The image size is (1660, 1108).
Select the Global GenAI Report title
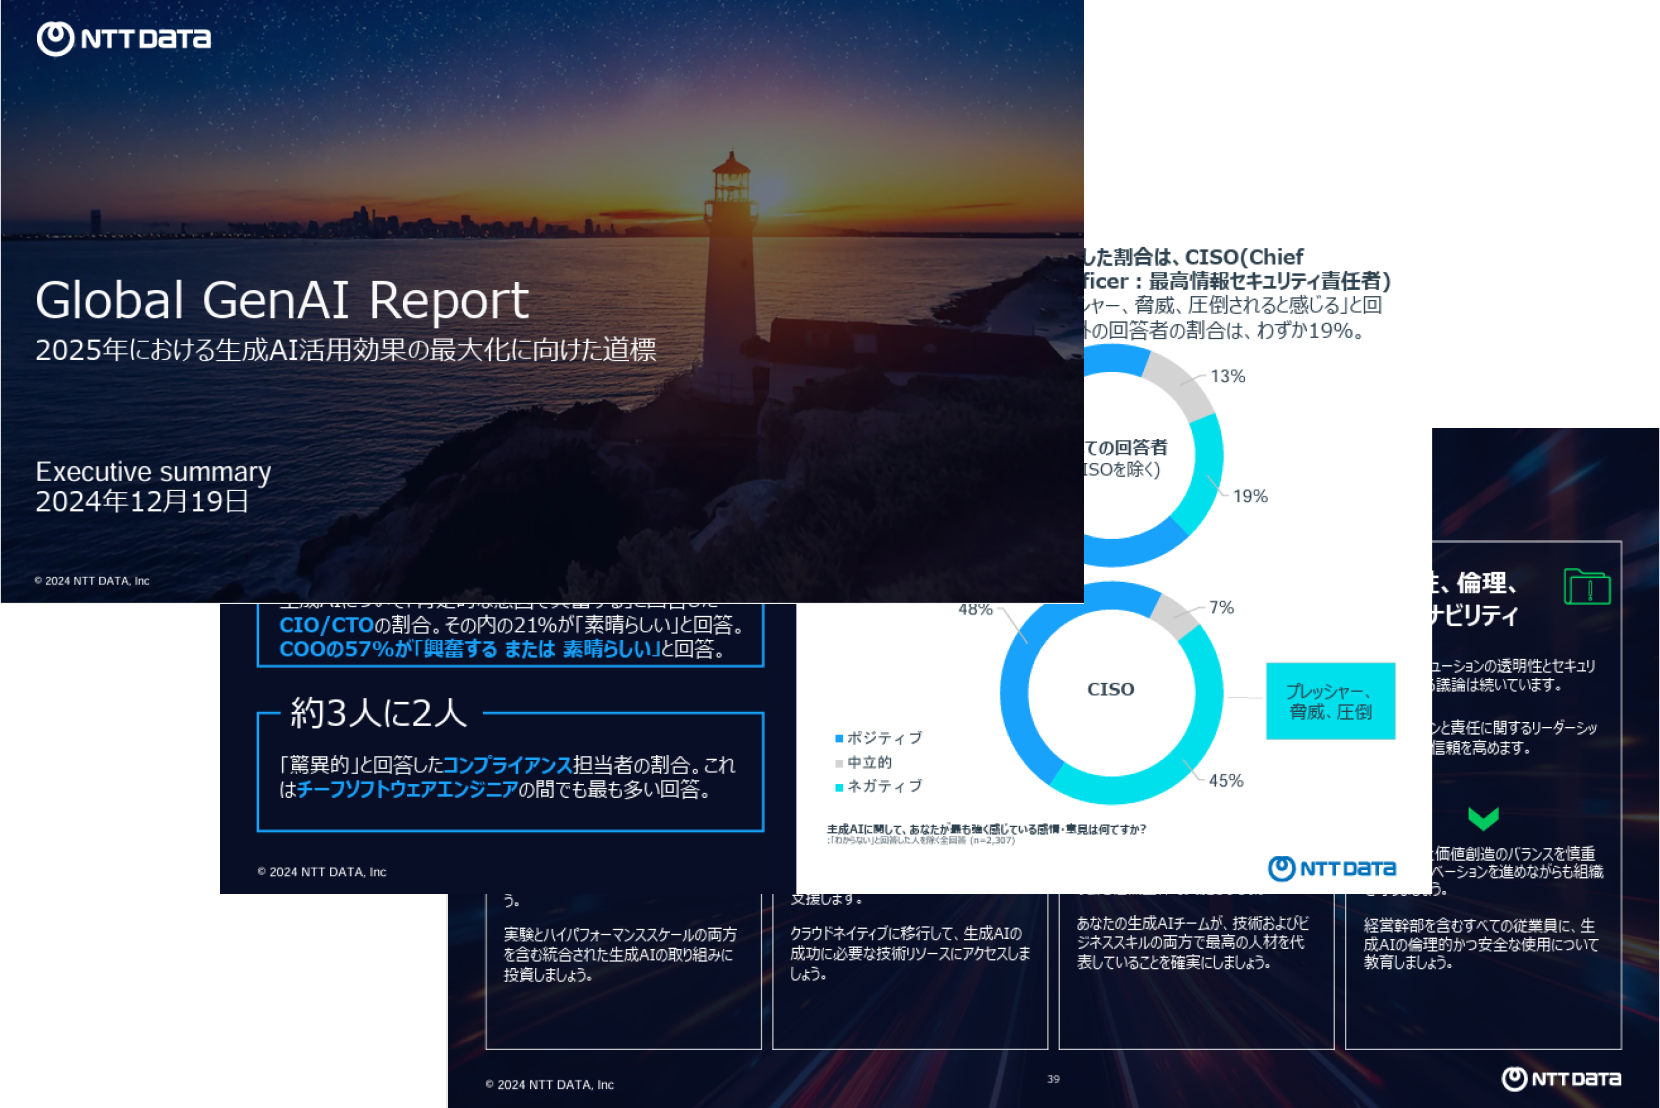click(x=282, y=298)
